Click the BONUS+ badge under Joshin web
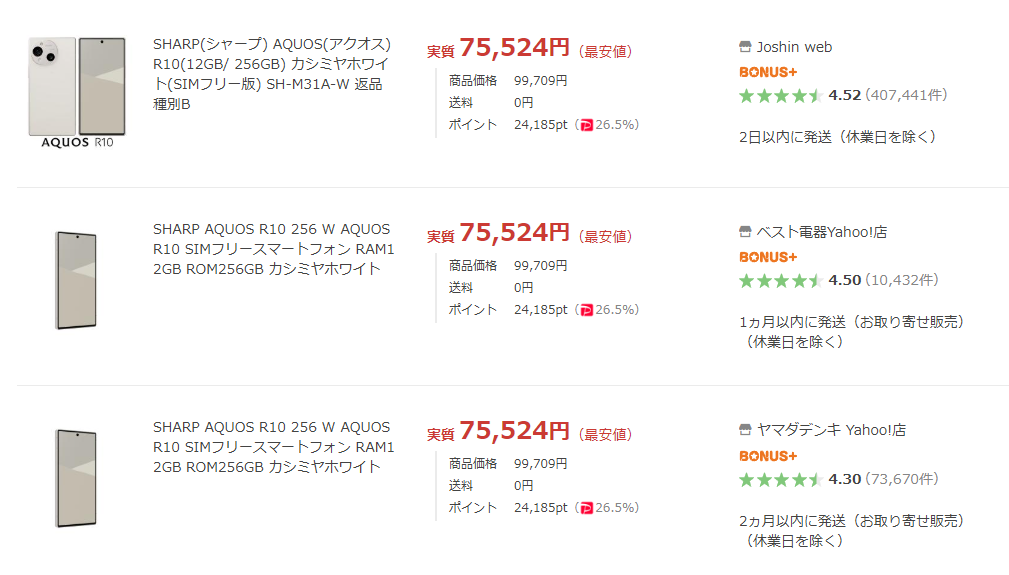1009x575 pixels. (x=767, y=72)
